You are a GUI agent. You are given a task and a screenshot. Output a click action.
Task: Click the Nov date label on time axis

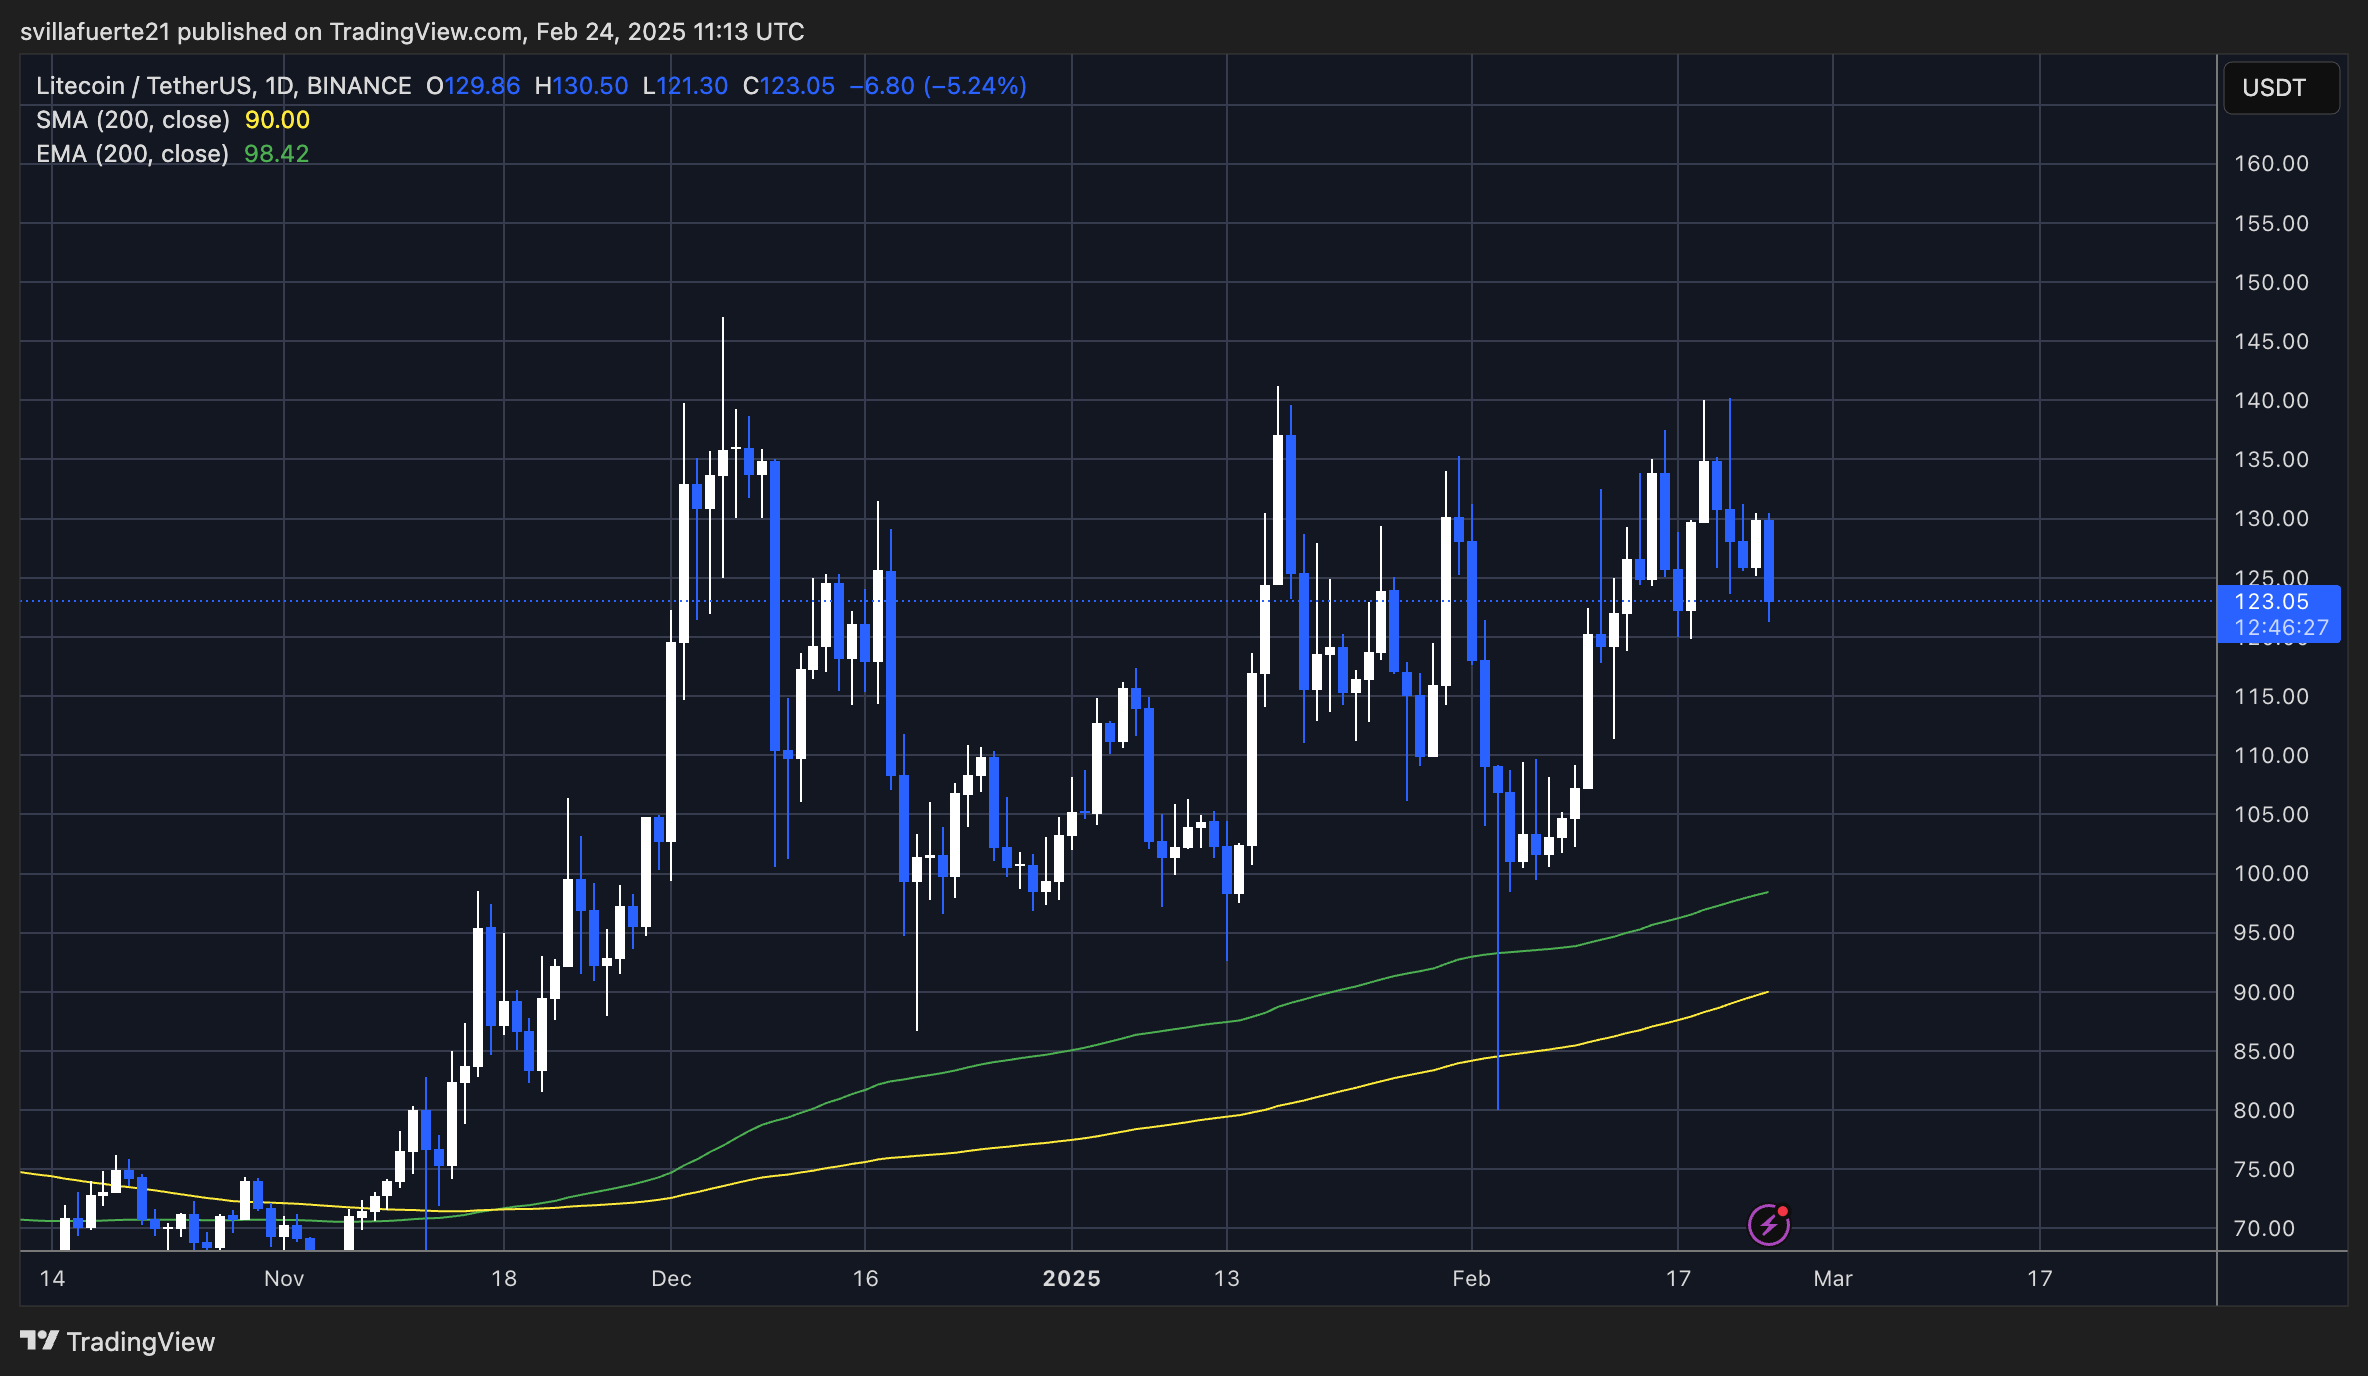[284, 1278]
